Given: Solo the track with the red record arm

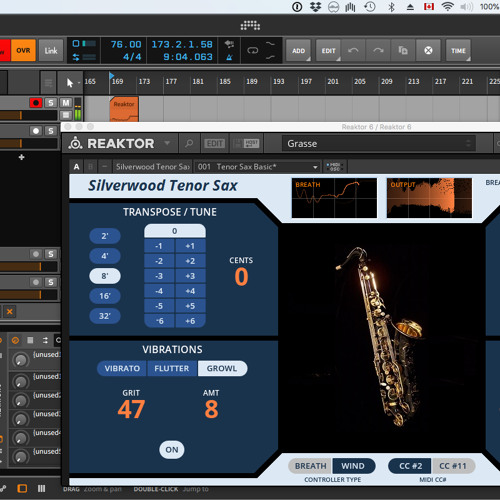Looking at the screenshot, I should 51,103.
